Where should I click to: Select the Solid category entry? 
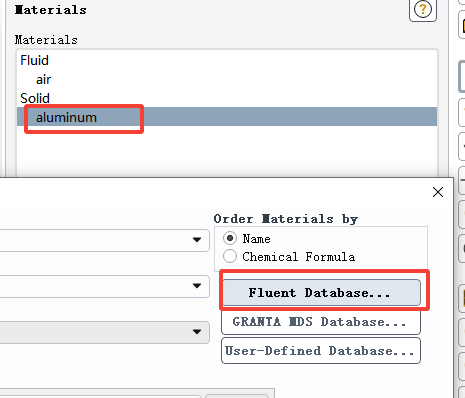click(35, 98)
